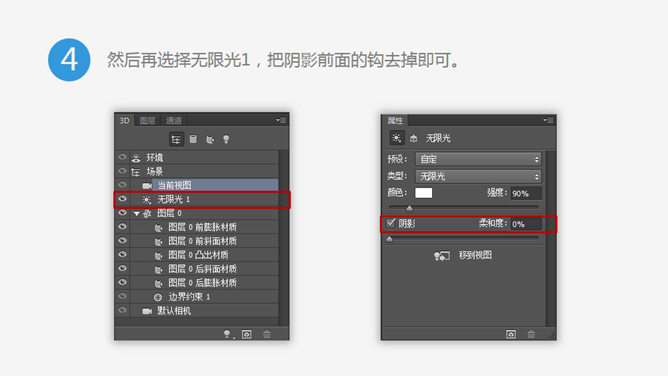Open the 预设 preset dropdown
This screenshot has width=668, height=376.
(x=478, y=159)
